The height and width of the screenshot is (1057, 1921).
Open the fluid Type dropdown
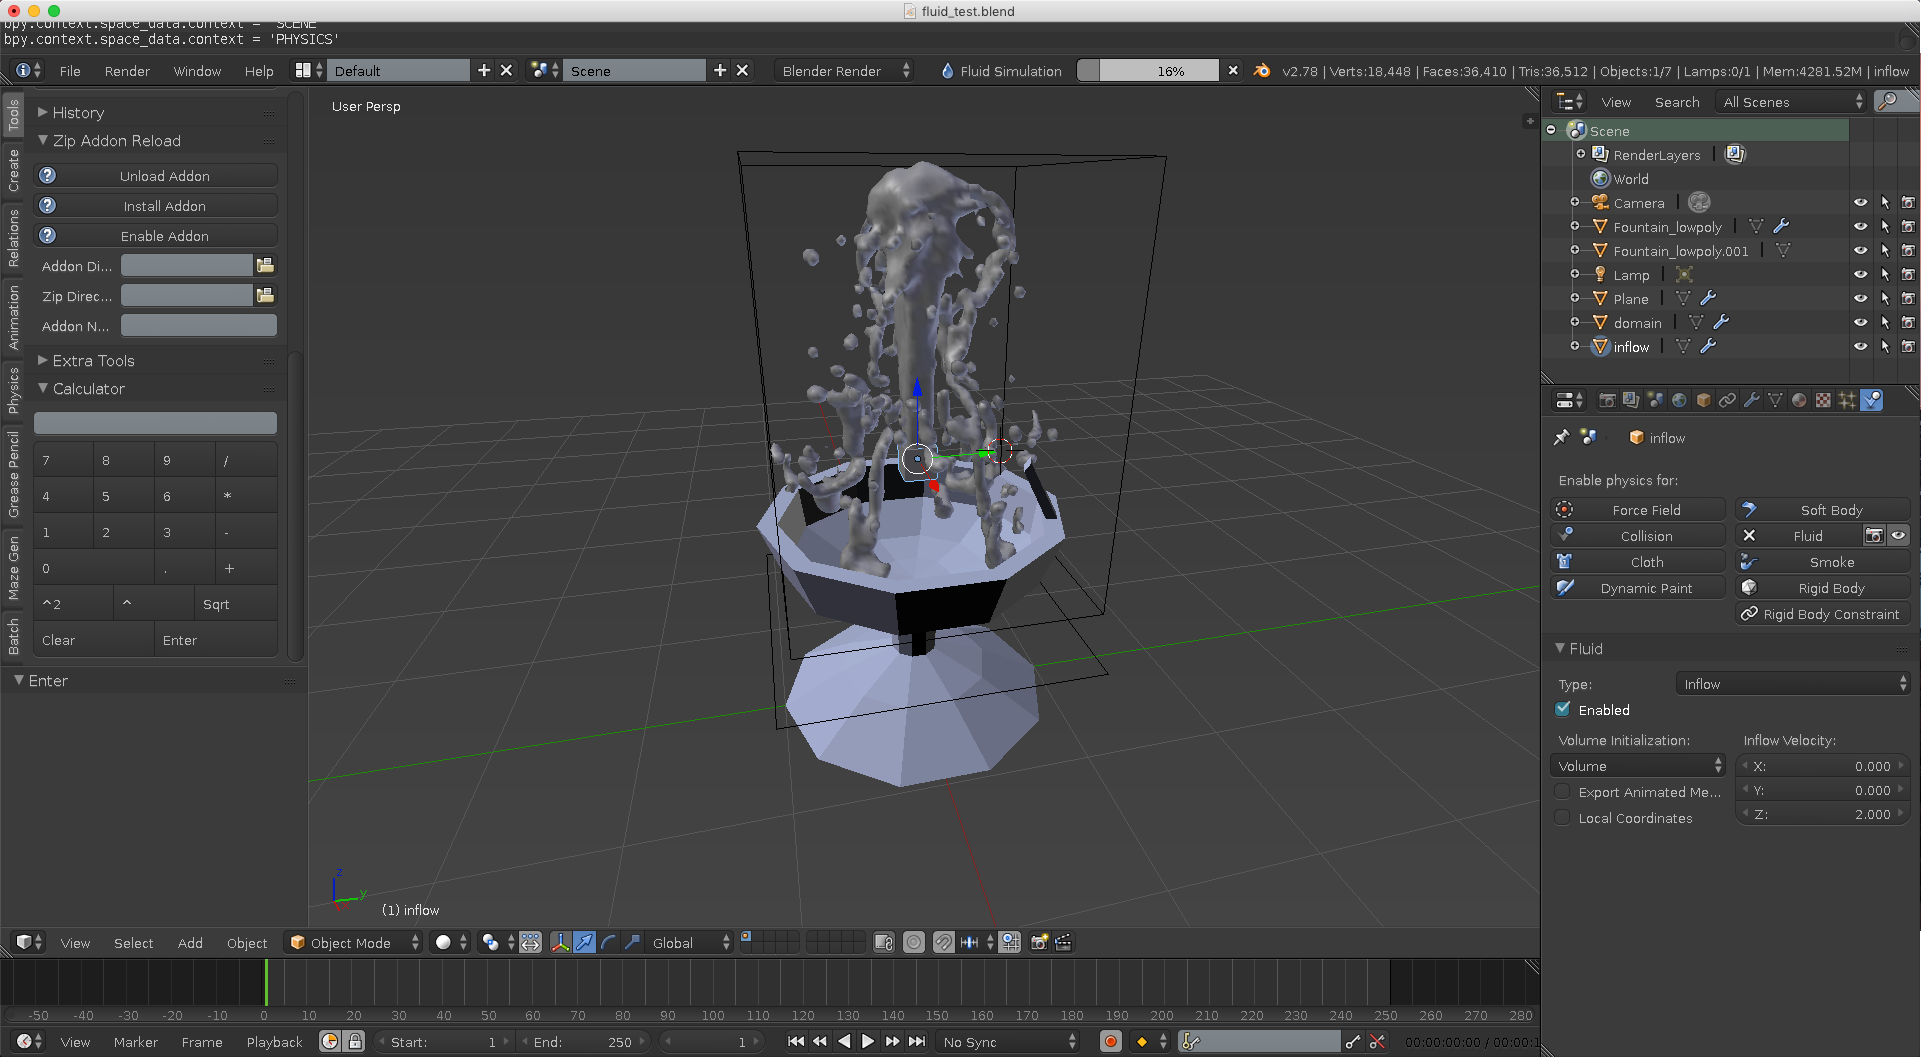(1792, 684)
